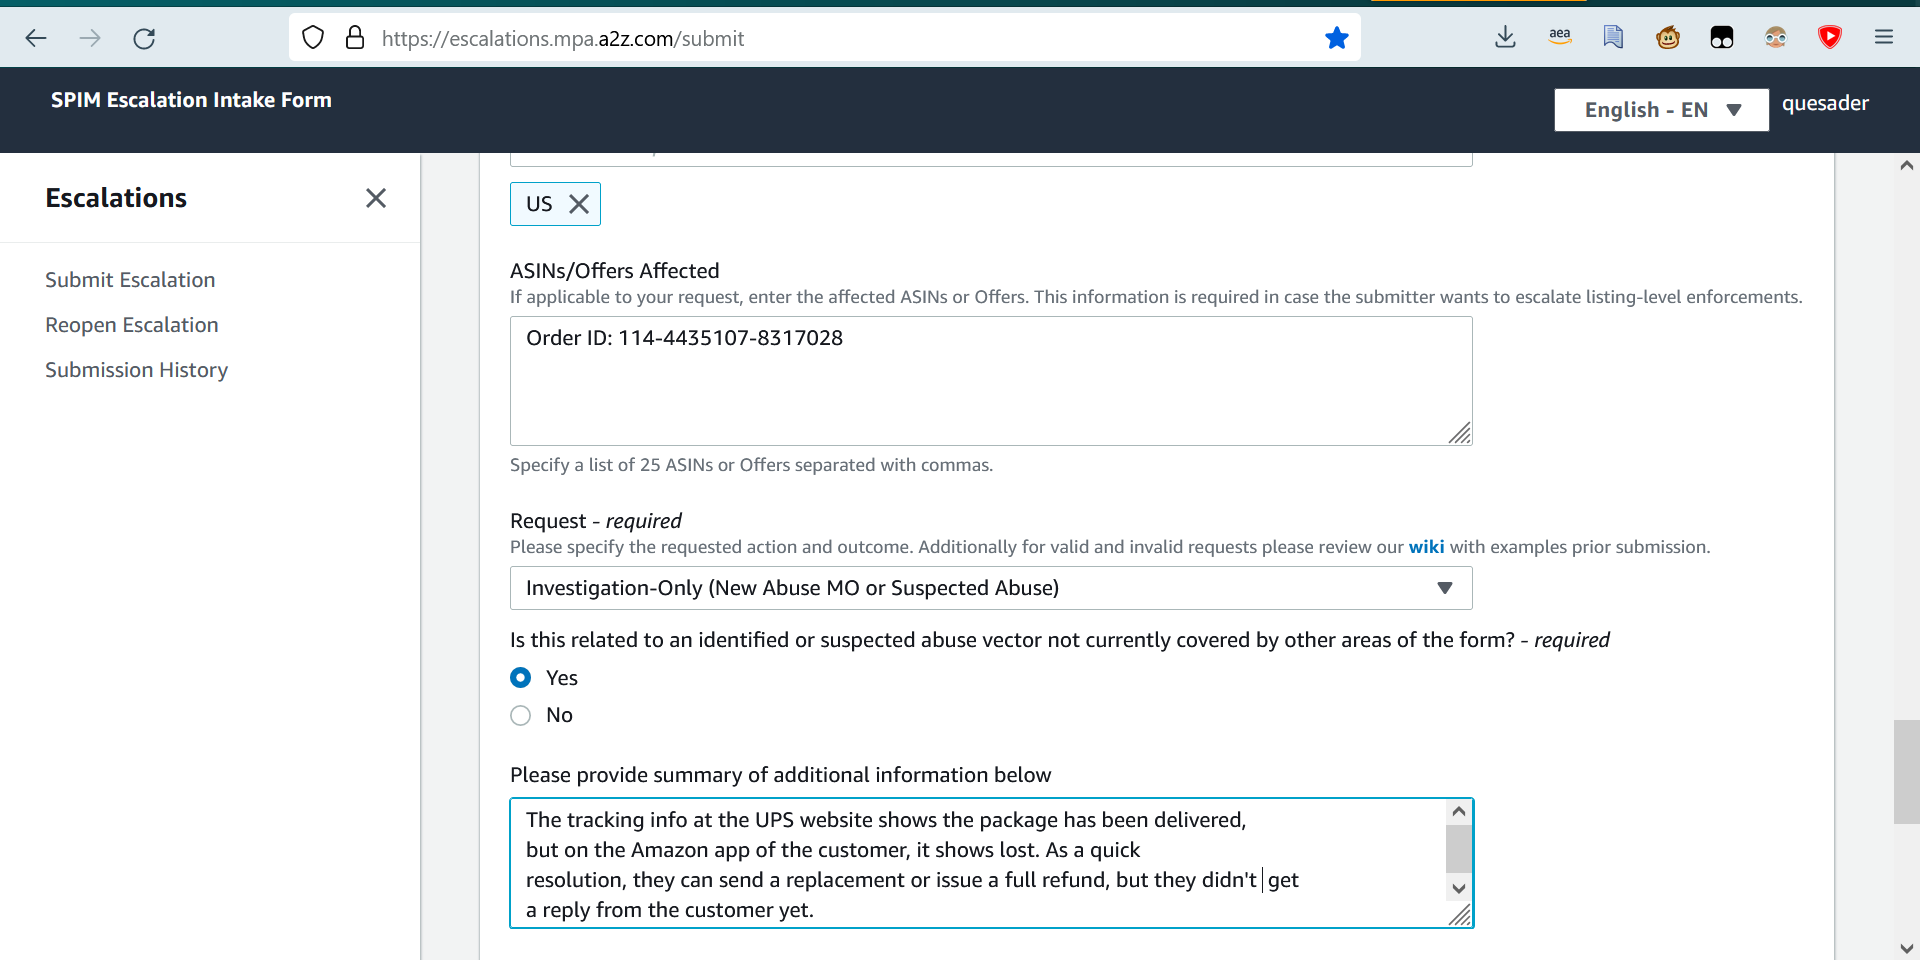Open the black mask extension icon

[1722, 38]
